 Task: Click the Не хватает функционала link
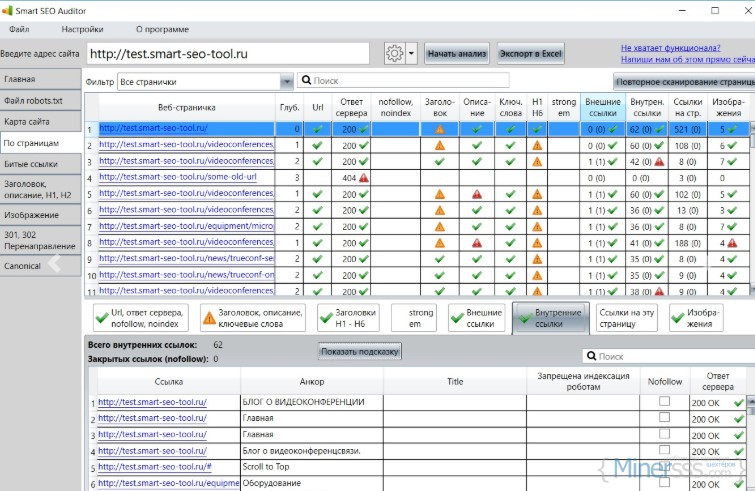[x=670, y=47]
